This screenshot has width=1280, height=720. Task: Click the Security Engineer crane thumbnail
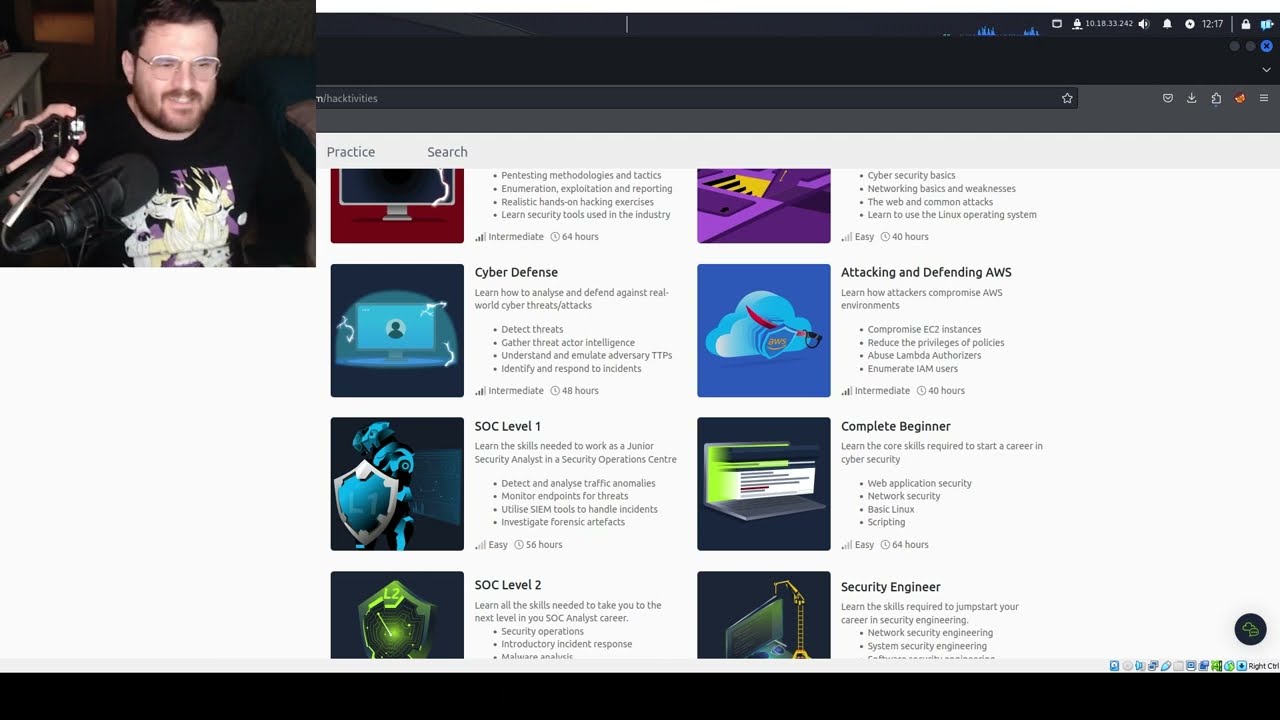pyautogui.click(x=764, y=615)
